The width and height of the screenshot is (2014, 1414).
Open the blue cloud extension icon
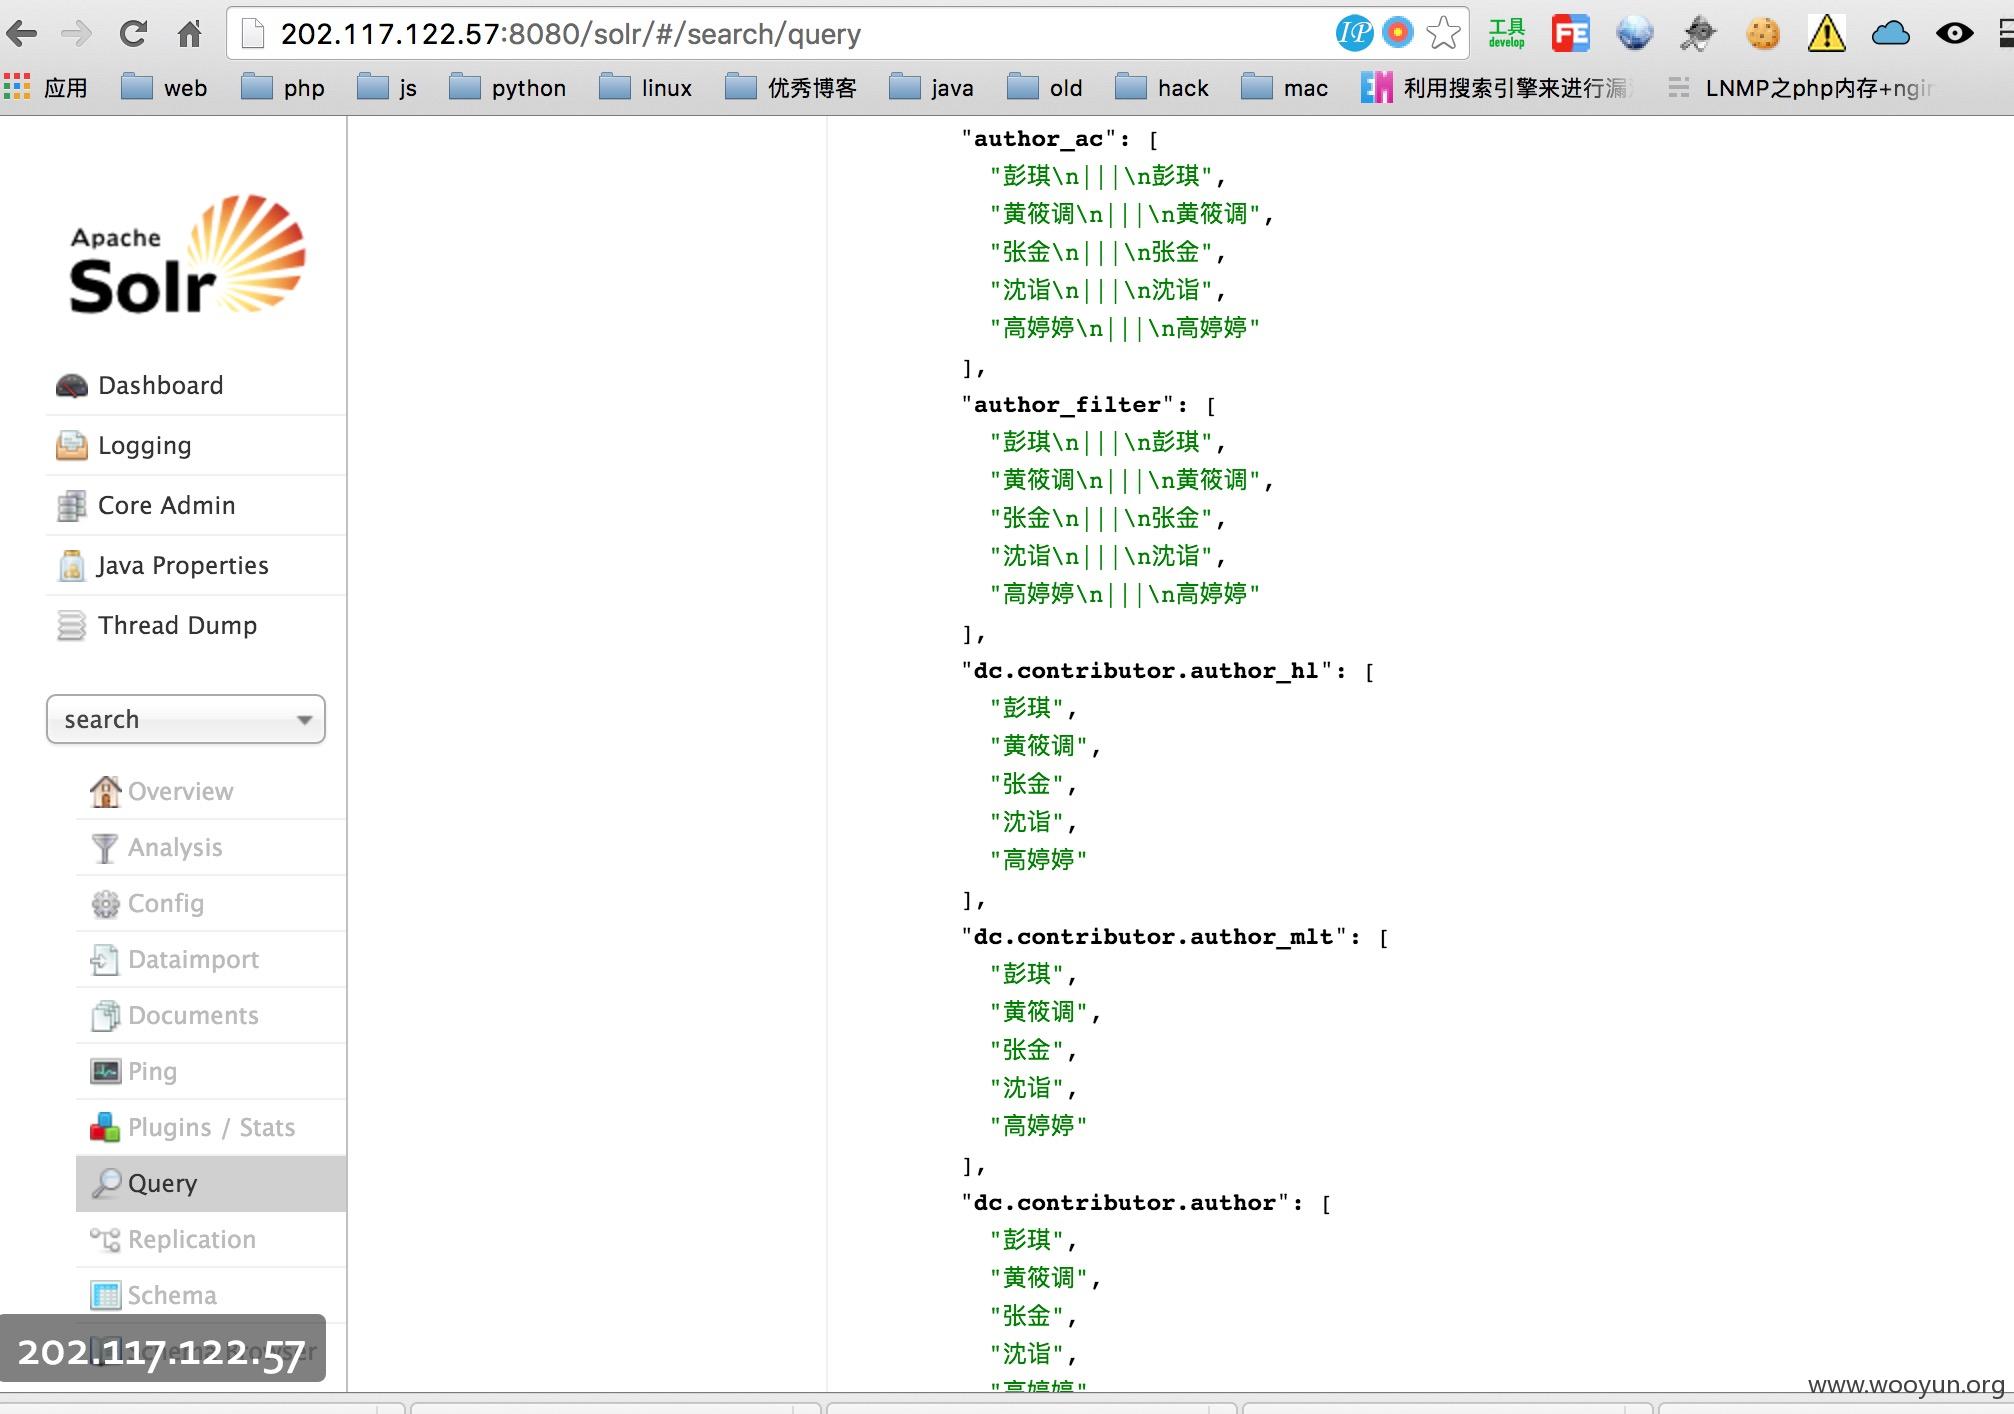[x=1890, y=33]
